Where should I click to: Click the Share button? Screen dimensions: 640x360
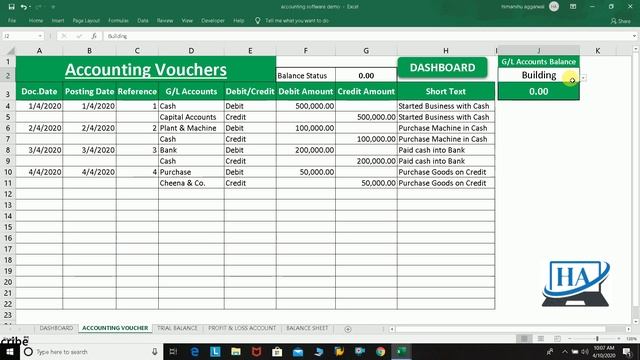621,20
